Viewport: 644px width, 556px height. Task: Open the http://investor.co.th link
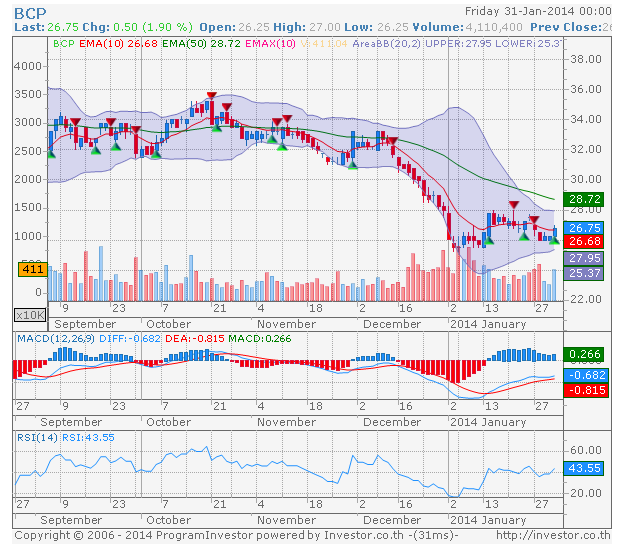click(553, 535)
